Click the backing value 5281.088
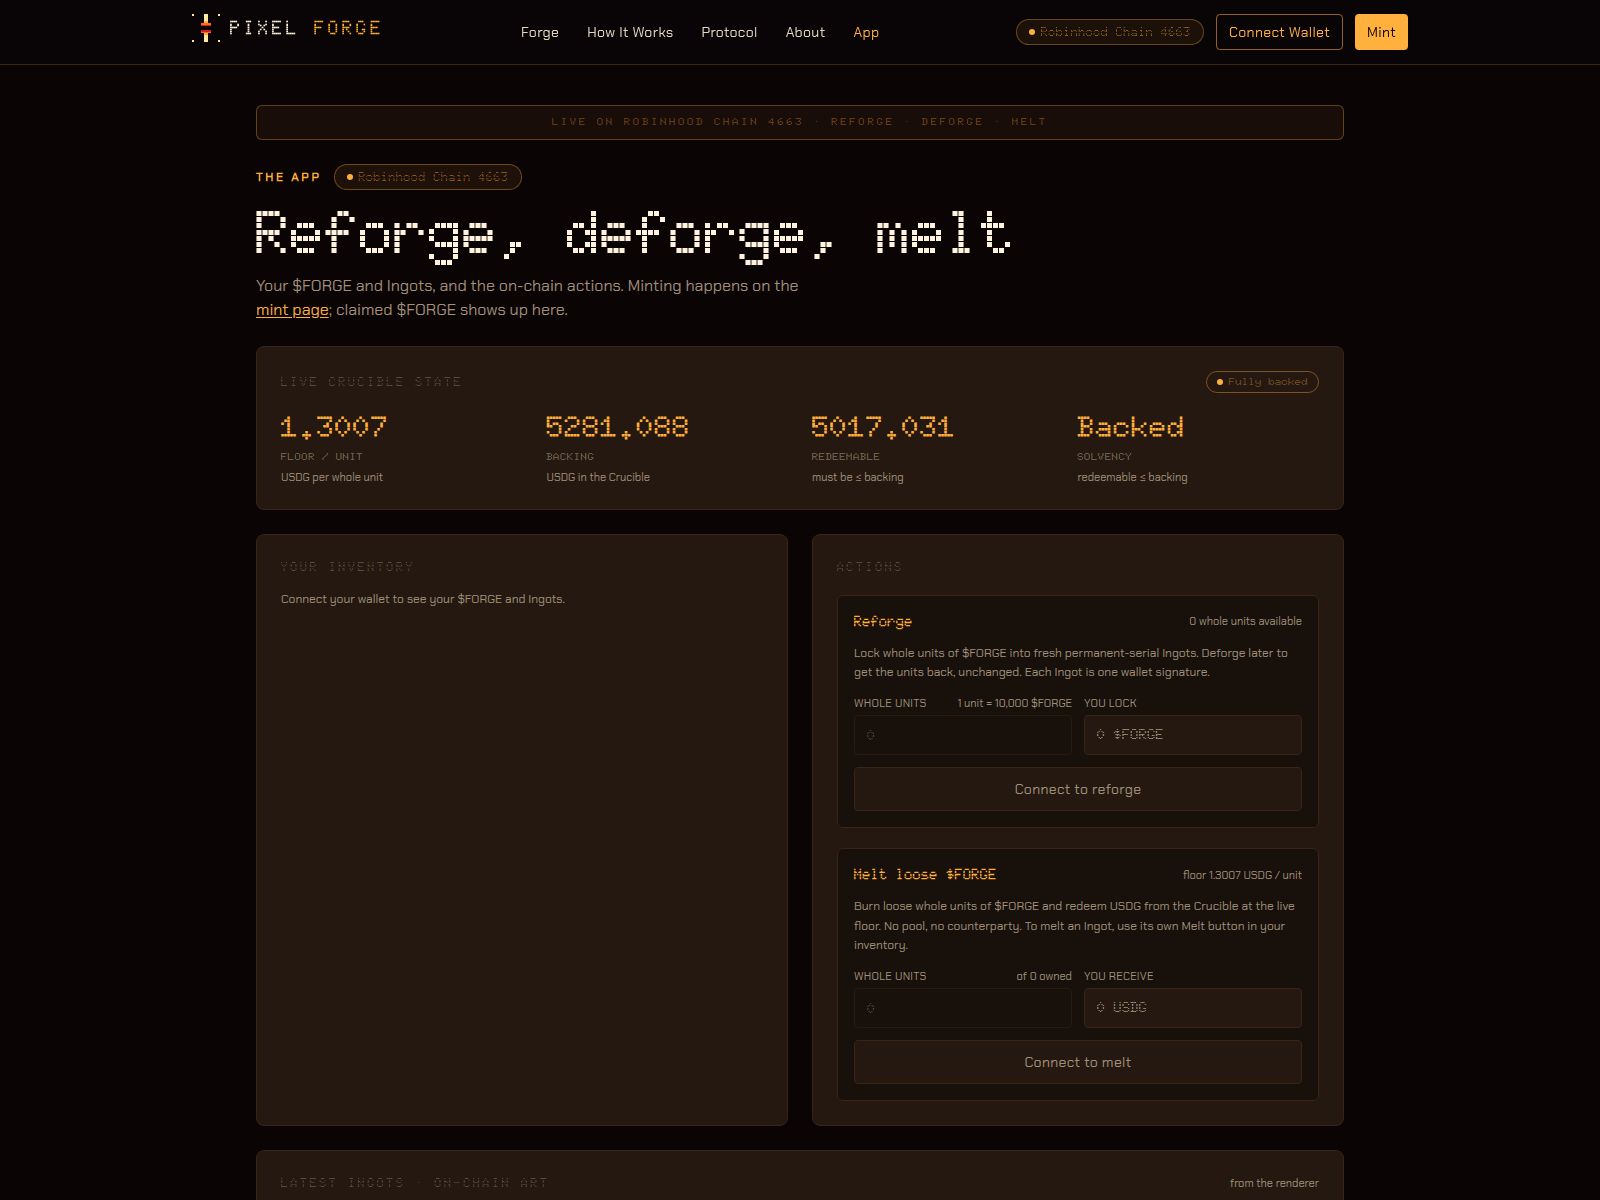The width and height of the screenshot is (1600, 1200). (x=617, y=427)
